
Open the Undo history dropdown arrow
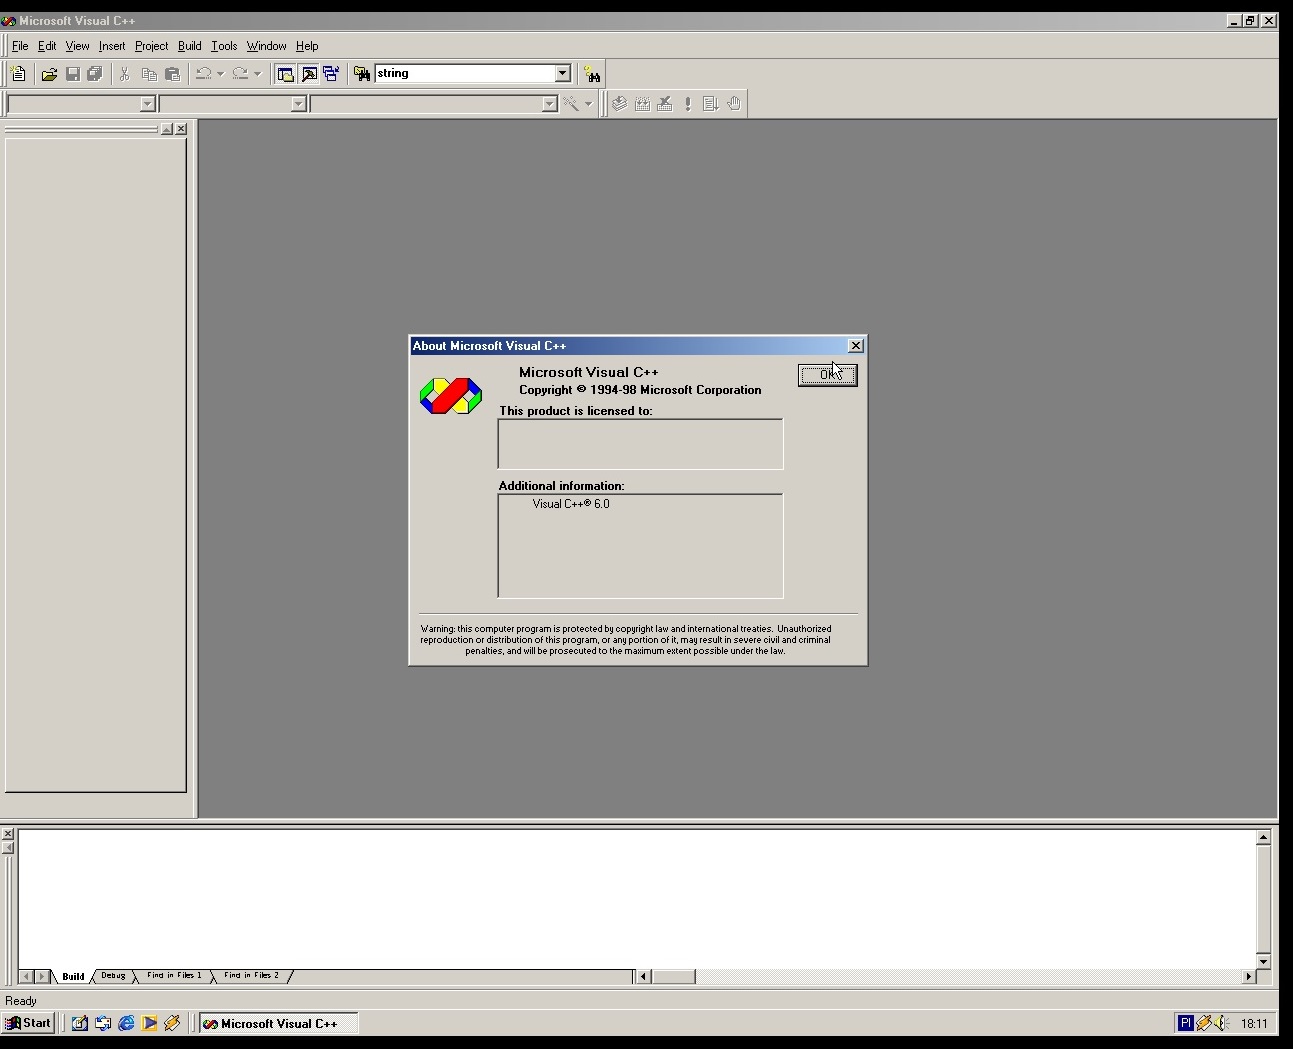(220, 74)
